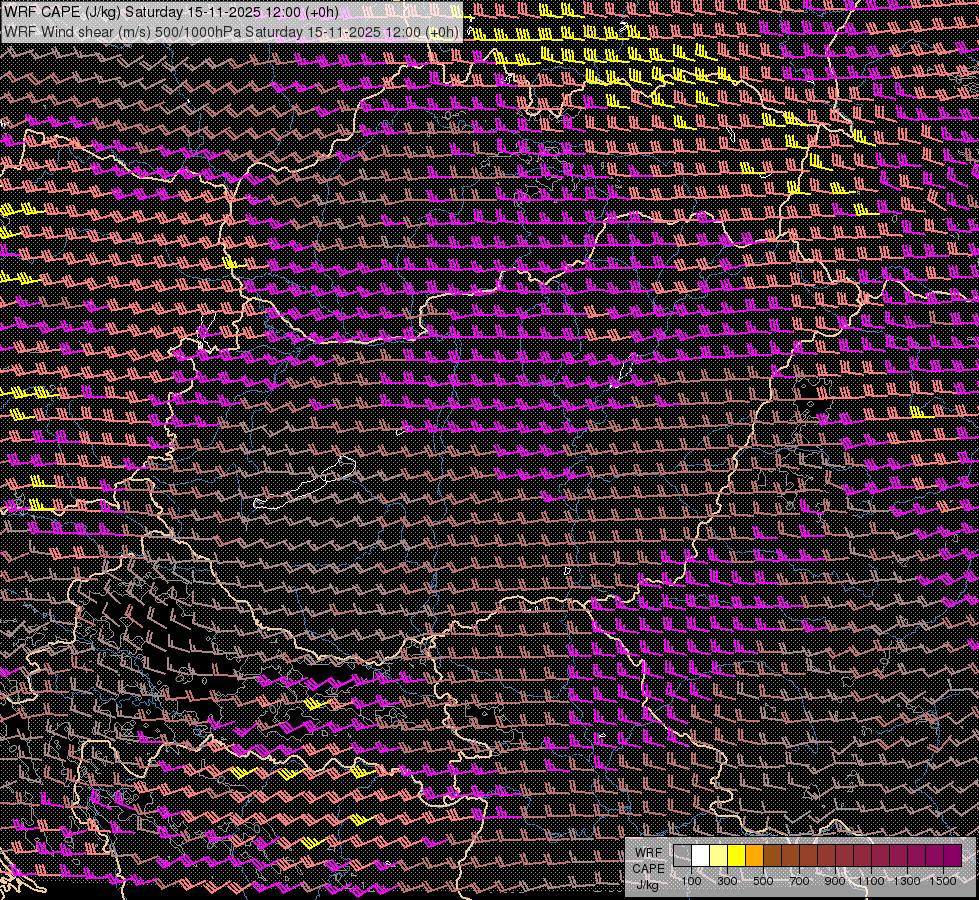Click the white swatch in the CAPE legend
979x900 pixels.
point(700,855)
